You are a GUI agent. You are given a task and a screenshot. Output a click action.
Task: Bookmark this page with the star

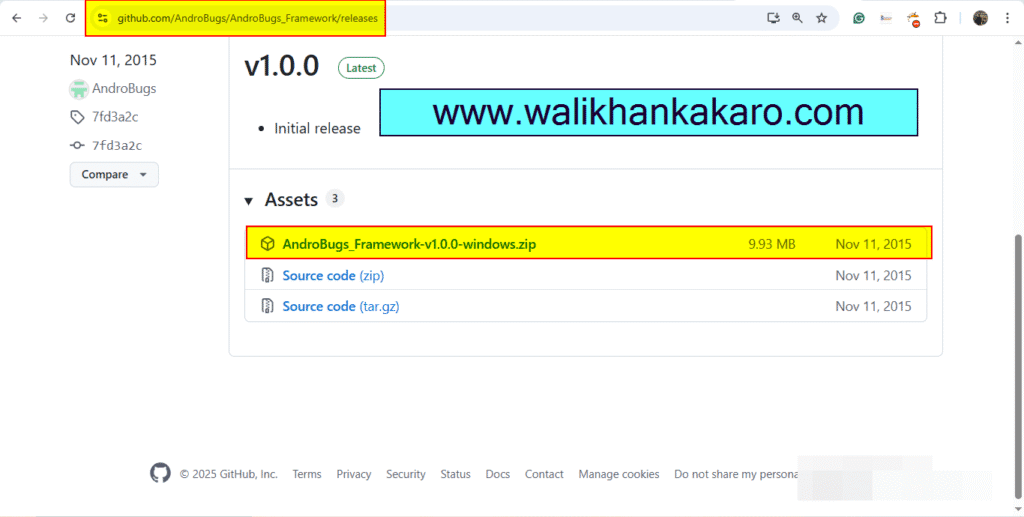[822, 18]
